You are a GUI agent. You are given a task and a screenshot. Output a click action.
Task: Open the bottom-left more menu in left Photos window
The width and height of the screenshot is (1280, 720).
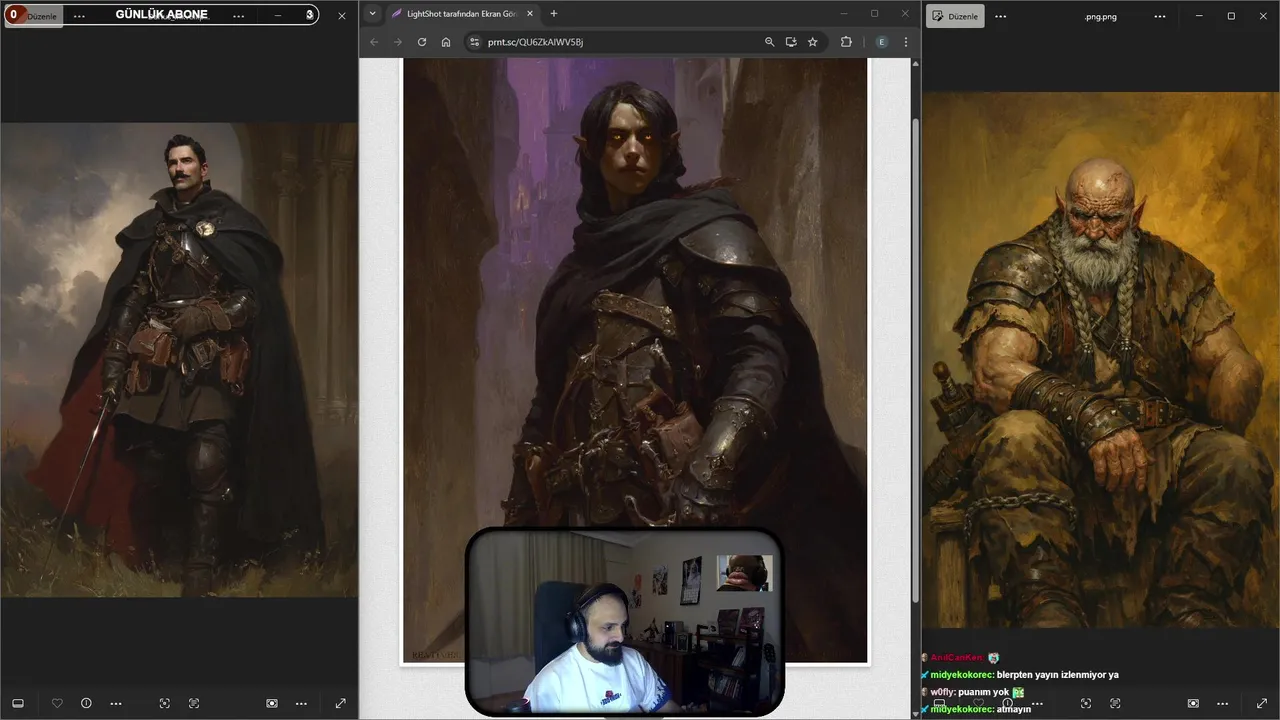tap(116, 703)
